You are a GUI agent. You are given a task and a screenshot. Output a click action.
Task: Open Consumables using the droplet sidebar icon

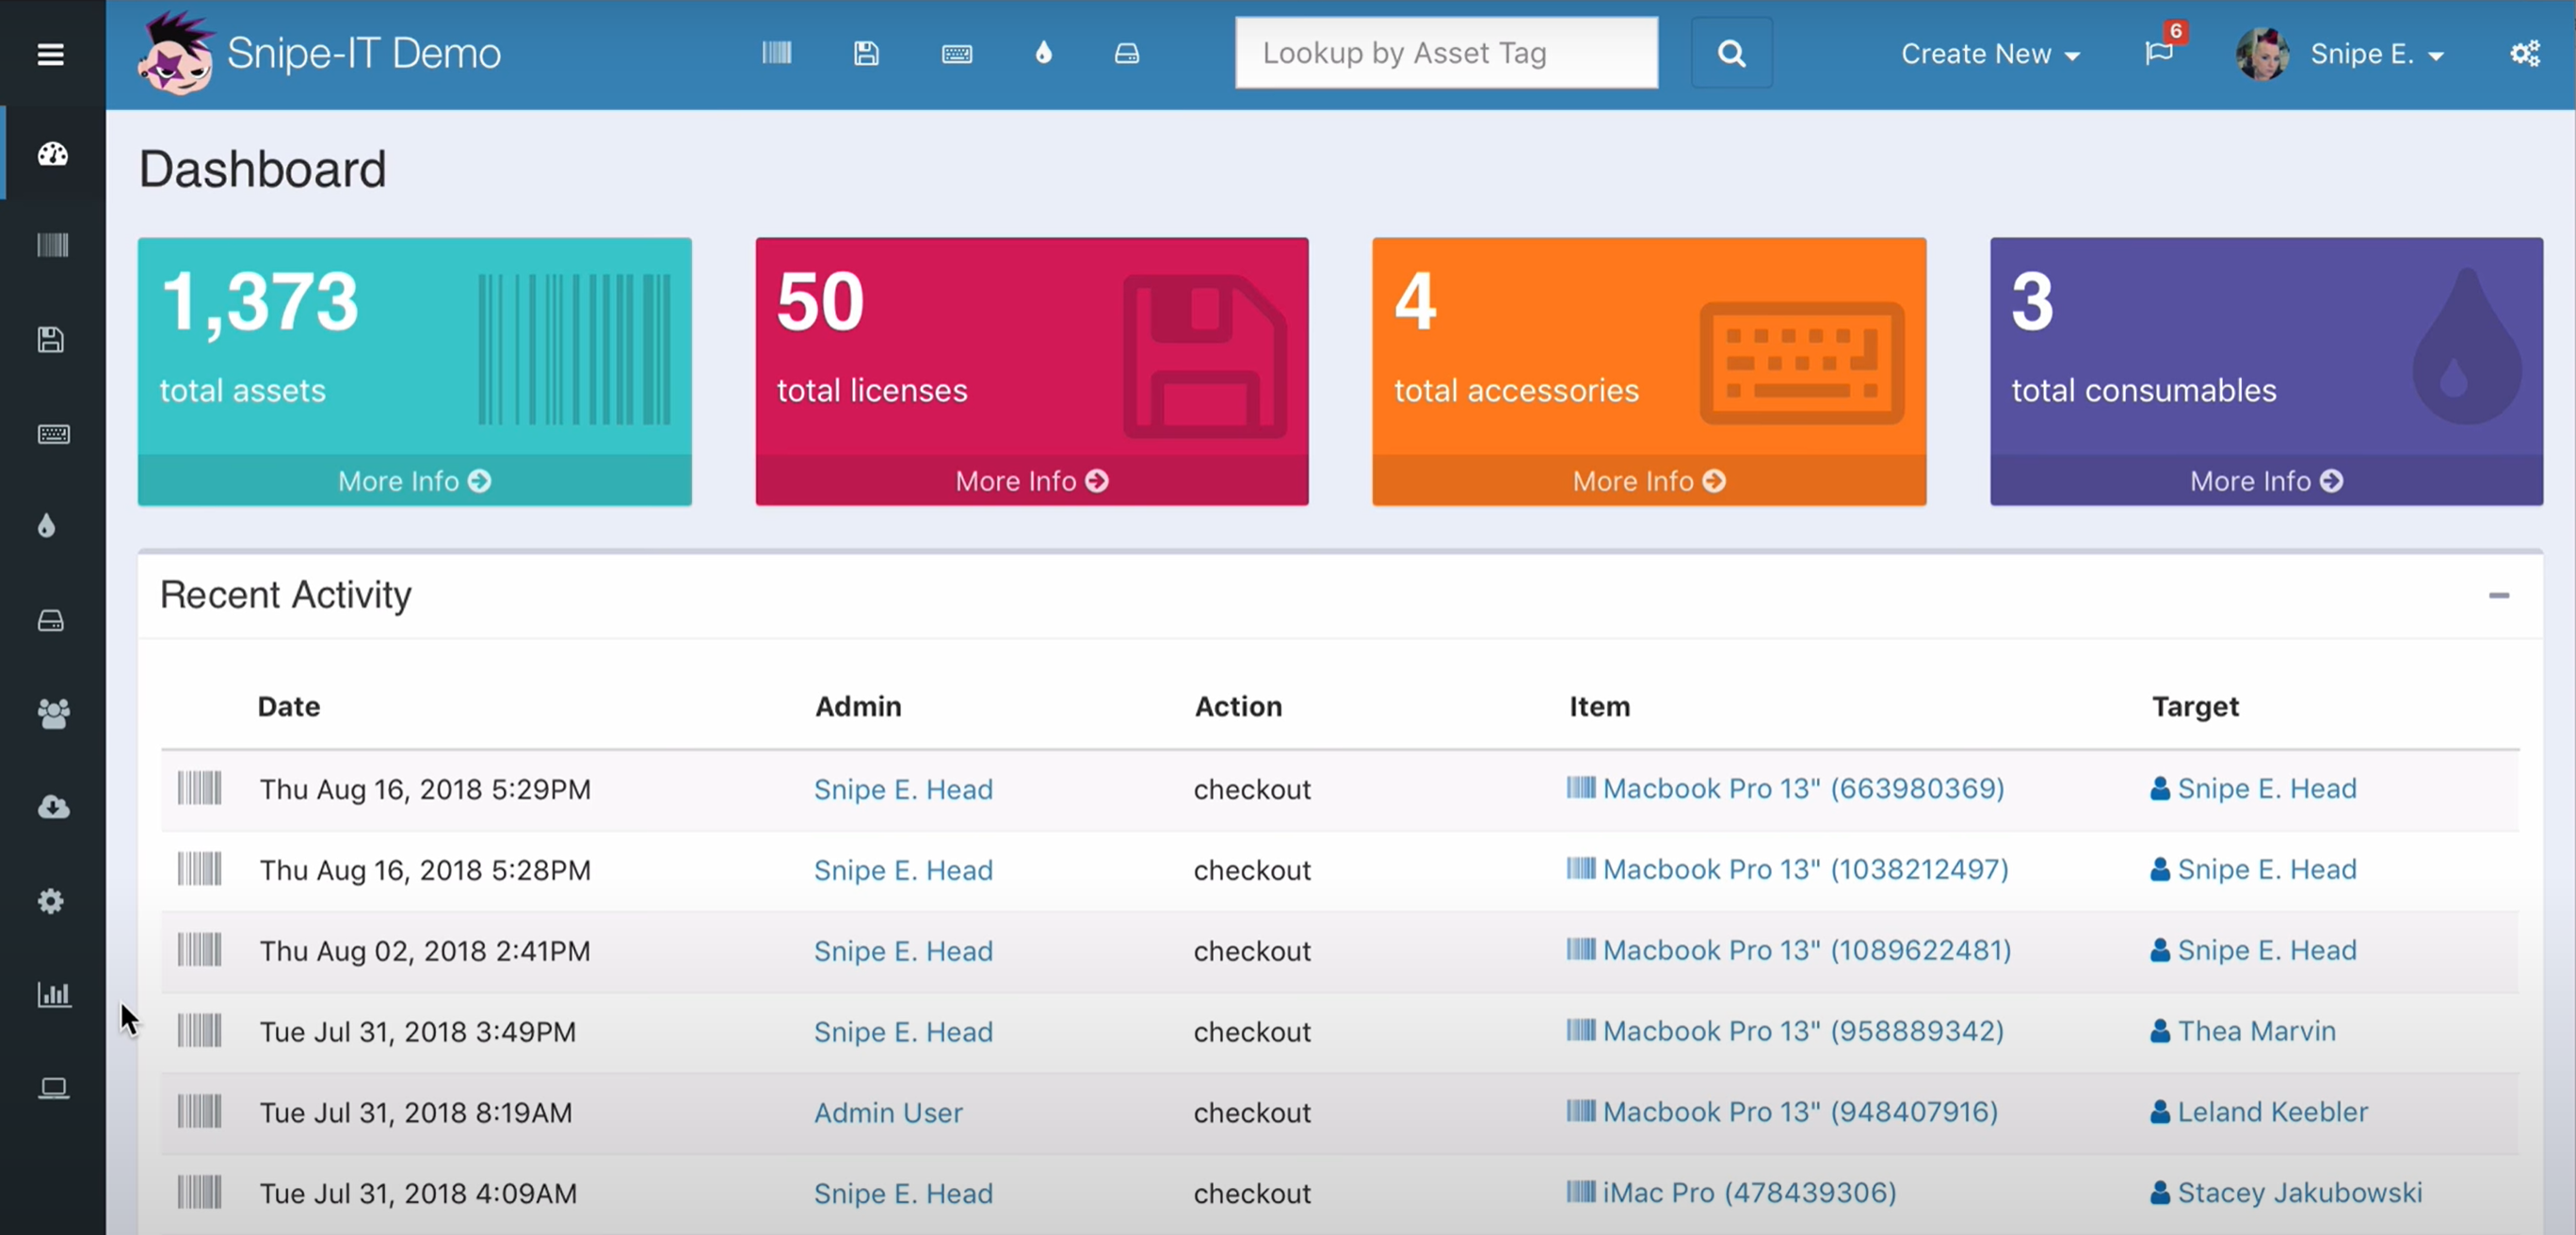pyautogui.click(x=46, y=526)
